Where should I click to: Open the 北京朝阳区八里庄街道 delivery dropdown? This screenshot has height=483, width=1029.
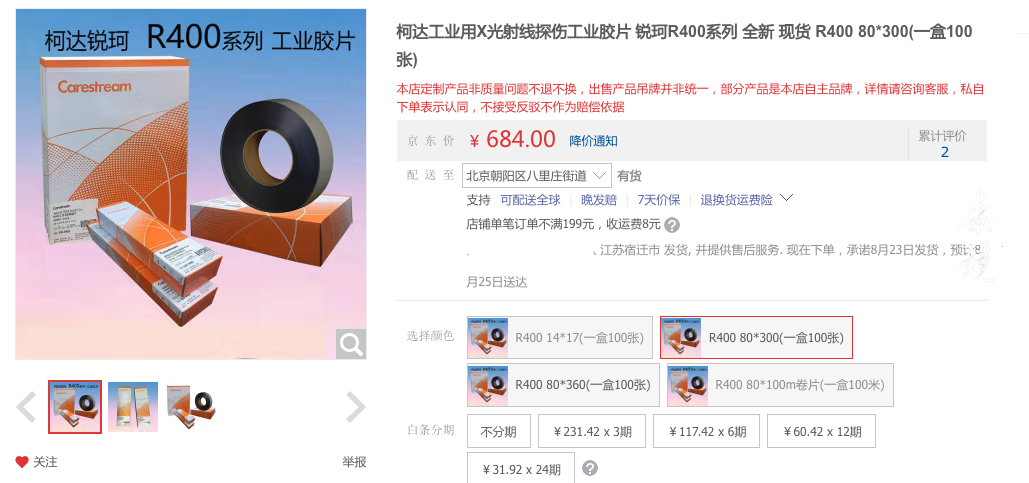[537, 175]
